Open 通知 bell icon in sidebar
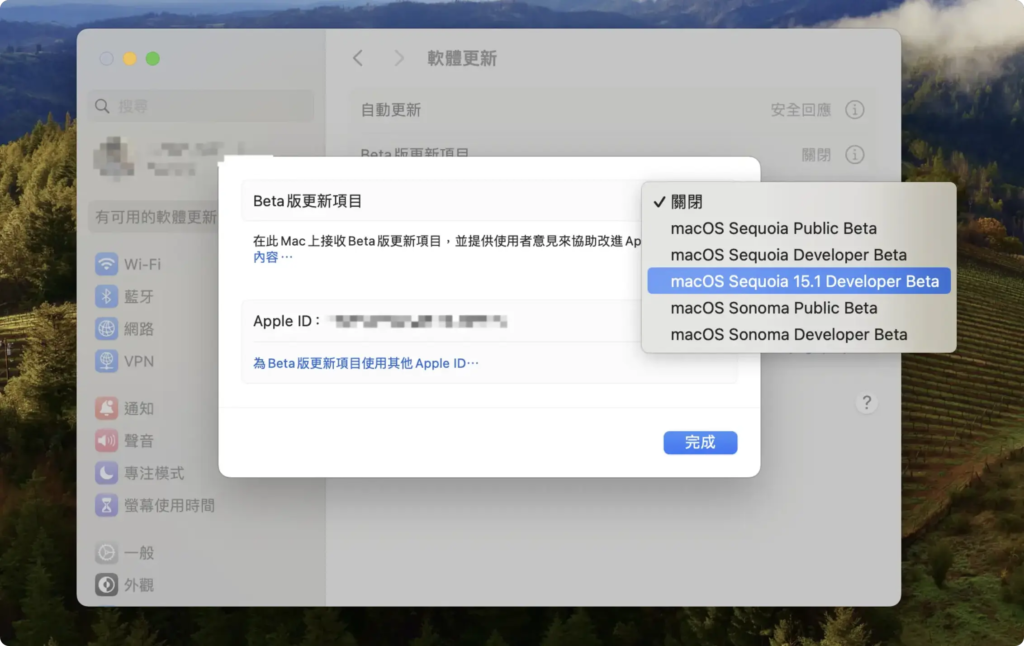1024x646 pixels. 106,408
